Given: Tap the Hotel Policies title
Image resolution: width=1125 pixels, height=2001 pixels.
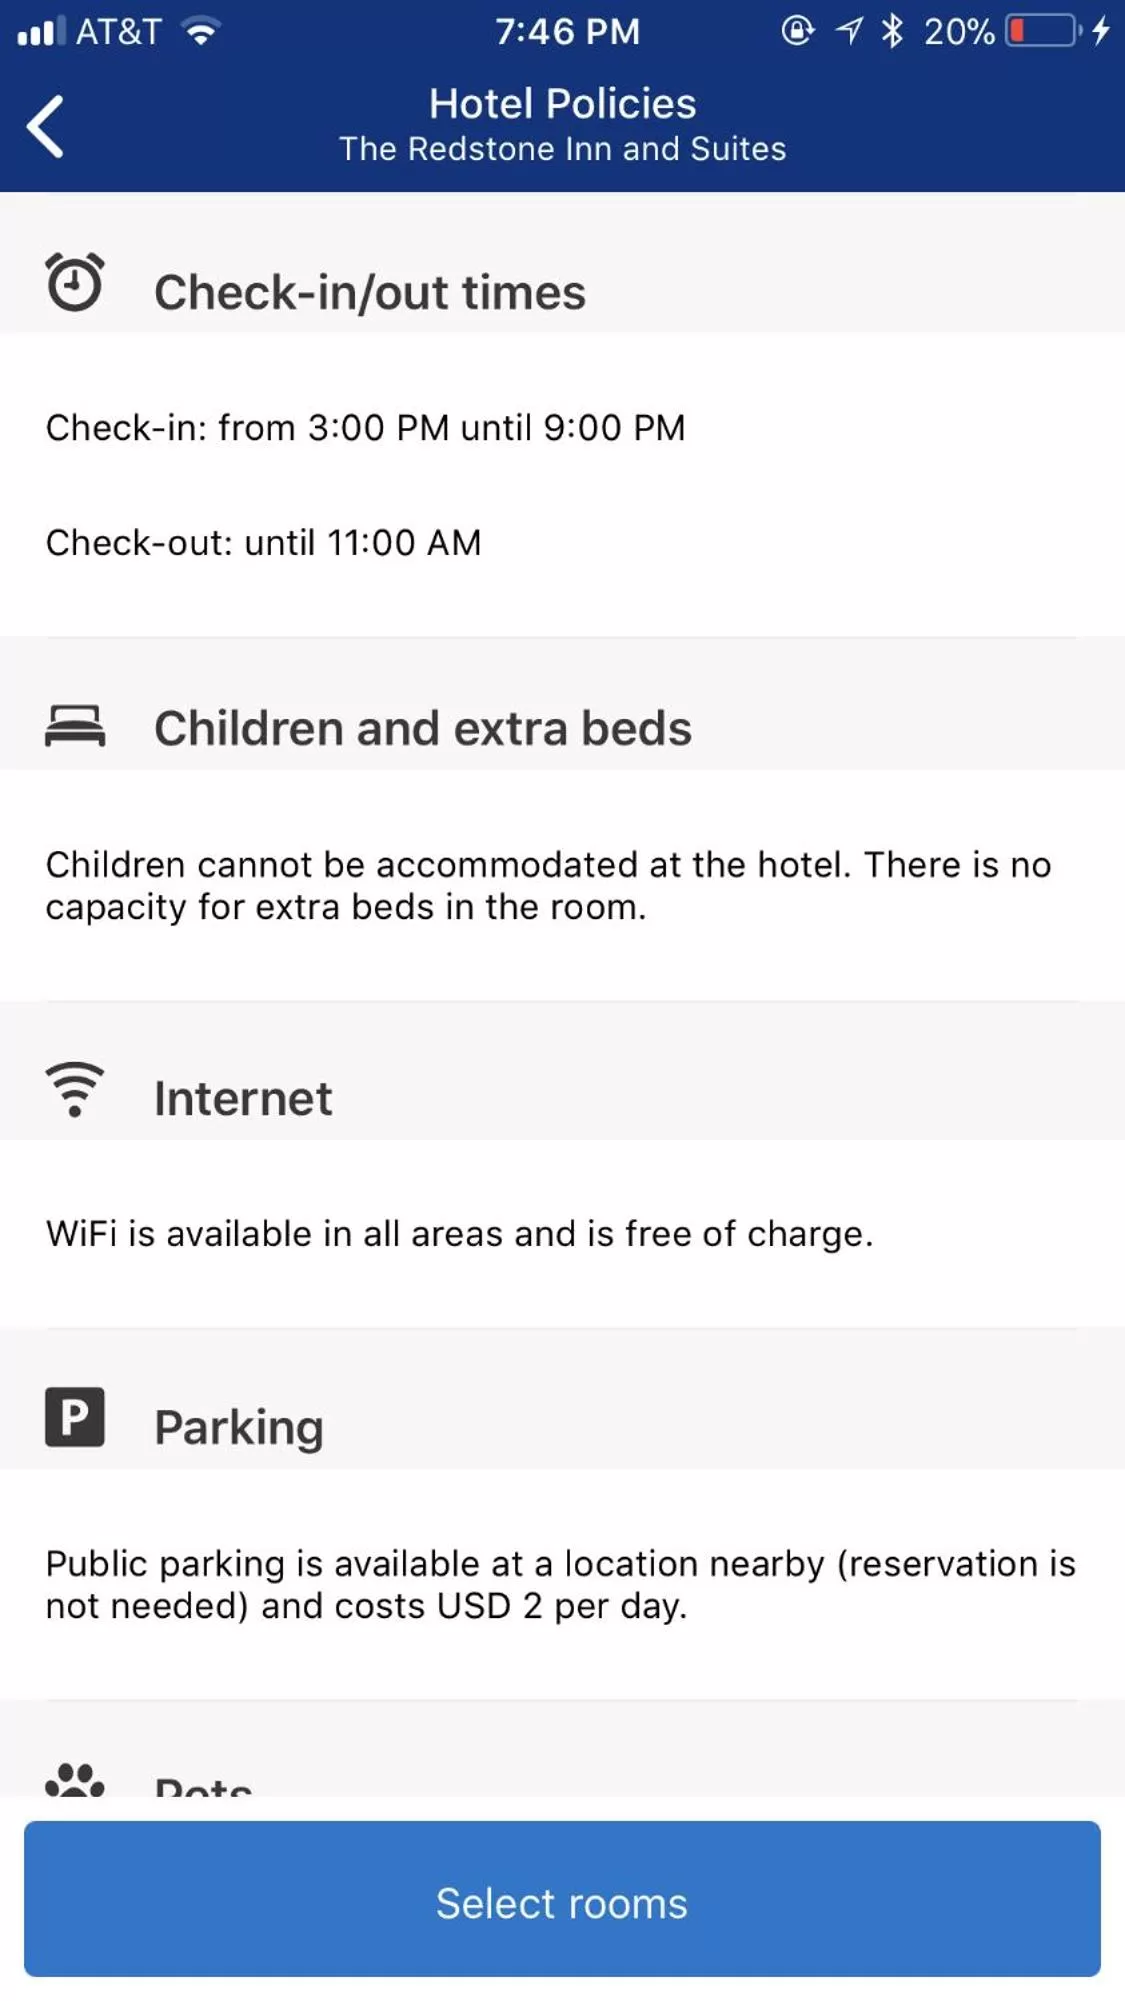Looking at the screenshot, I should (563, 104).
